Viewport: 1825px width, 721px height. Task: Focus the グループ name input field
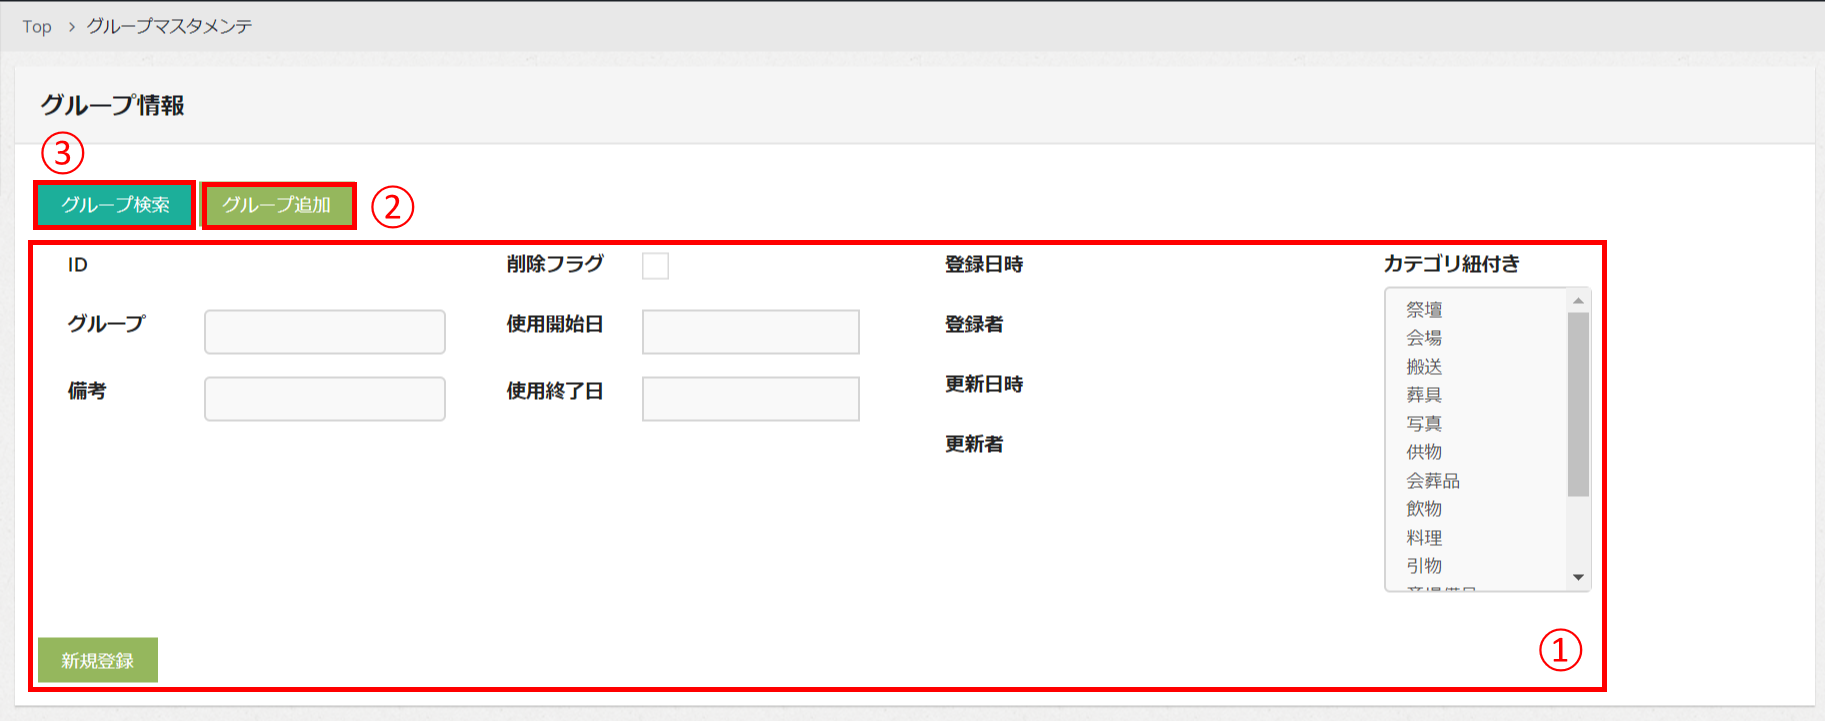click(324, 332)
